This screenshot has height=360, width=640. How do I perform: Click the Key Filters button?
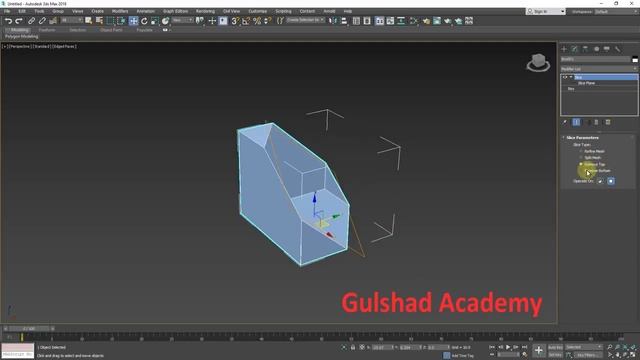click(588, 355)
